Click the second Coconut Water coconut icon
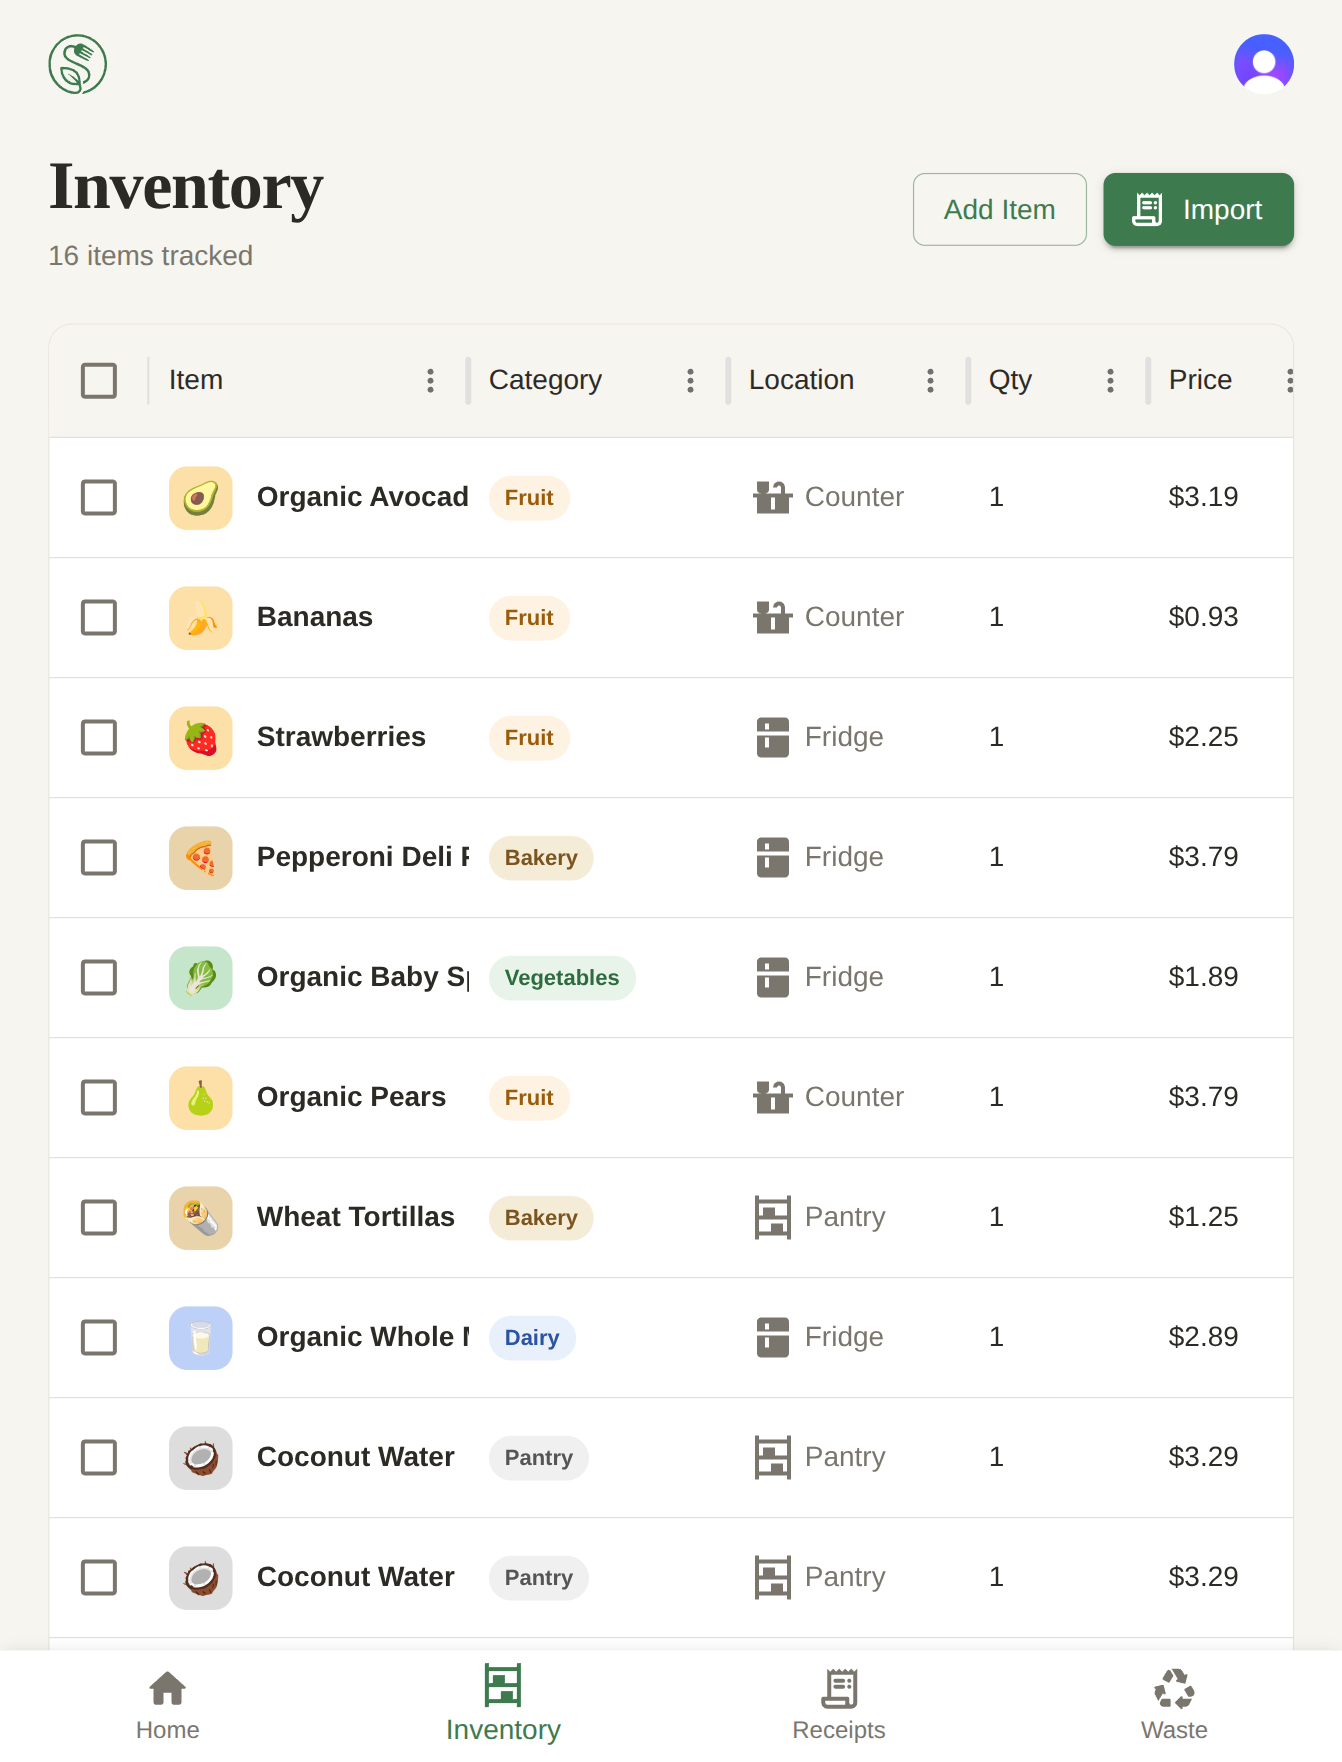Image resolution: width=1342 pixels, height=1762 pixels. pyautogui.click(x=201, y=1578)
